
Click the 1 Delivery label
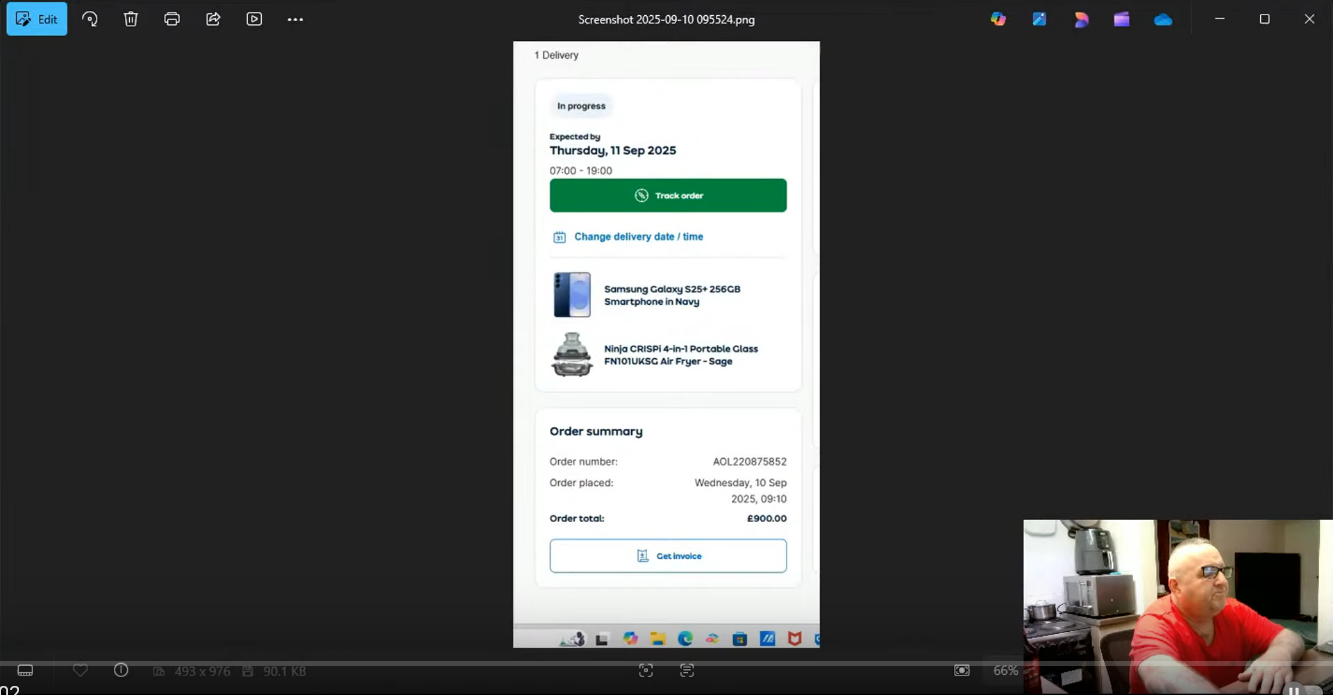[x=556, y=55]
